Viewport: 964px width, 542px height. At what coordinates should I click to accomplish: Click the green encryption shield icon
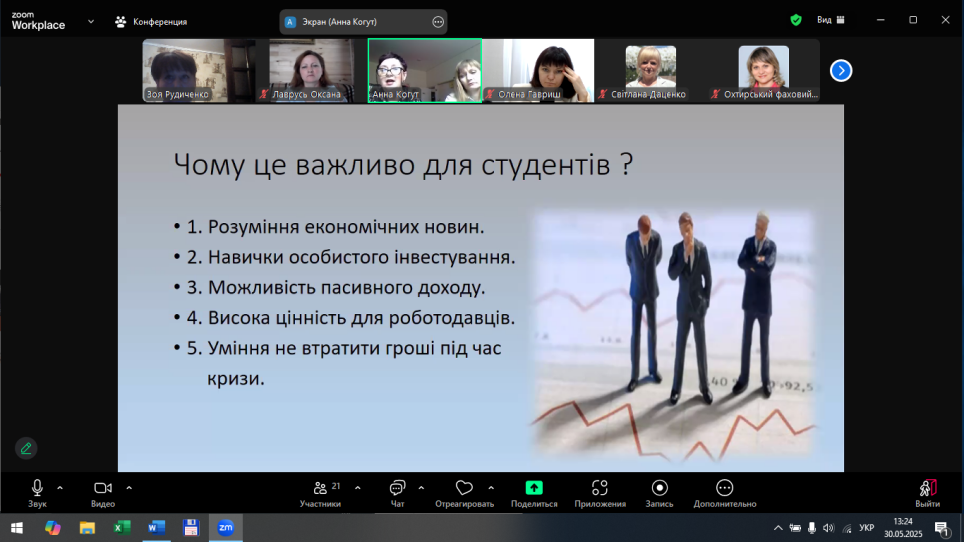(x=796, y=20)
